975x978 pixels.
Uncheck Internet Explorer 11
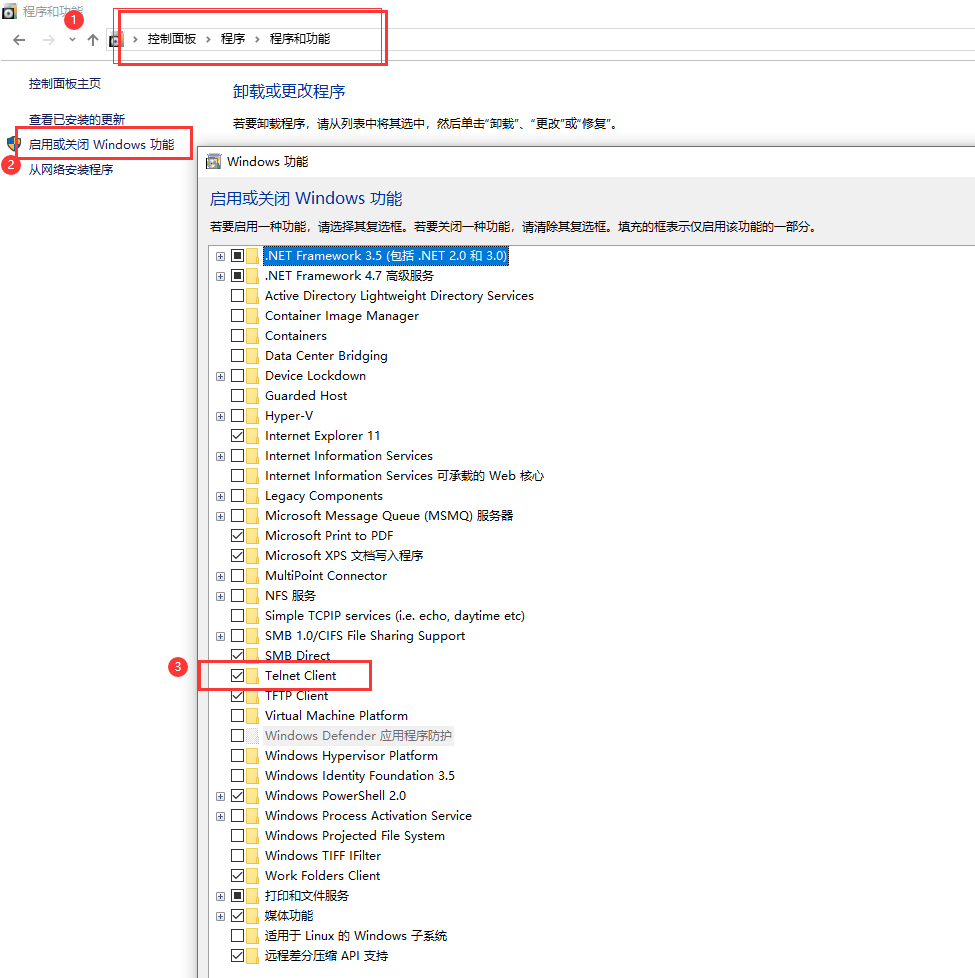tap(237, 435)
